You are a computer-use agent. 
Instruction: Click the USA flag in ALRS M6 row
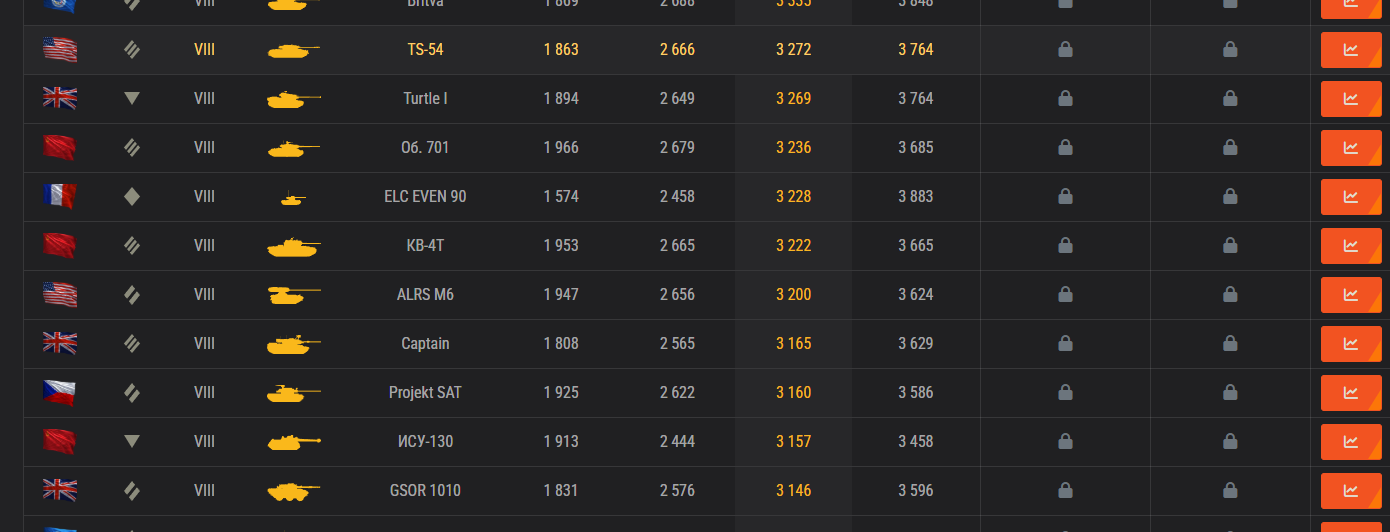pos(60,294)
